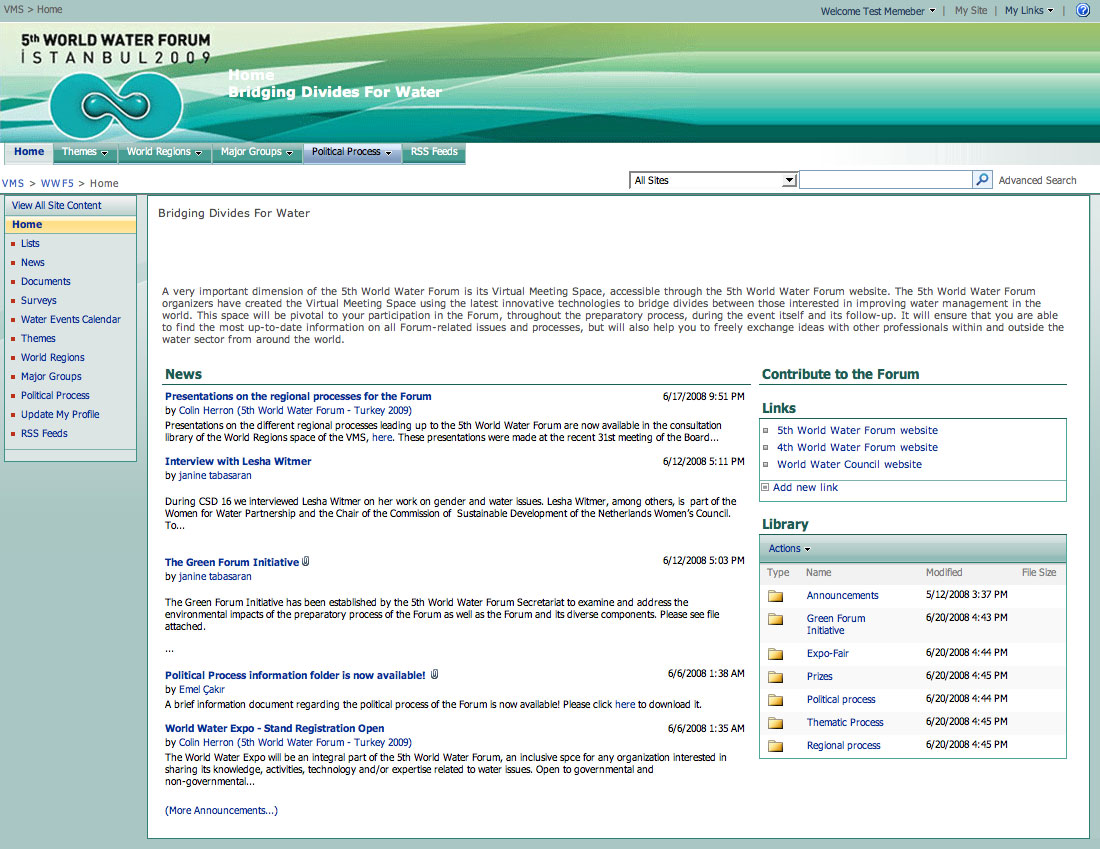The image size is (1100, 849).
Task: Open Documents in the left sidebar
Action: [46, 281]
